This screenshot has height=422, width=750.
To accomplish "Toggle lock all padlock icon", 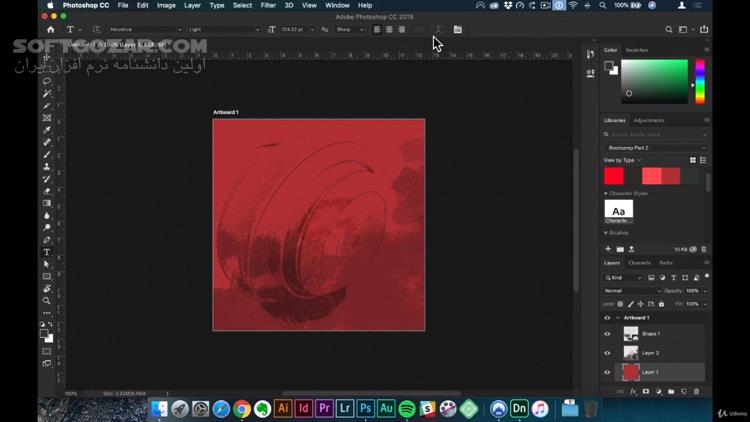I will click(x=662, y=304).
